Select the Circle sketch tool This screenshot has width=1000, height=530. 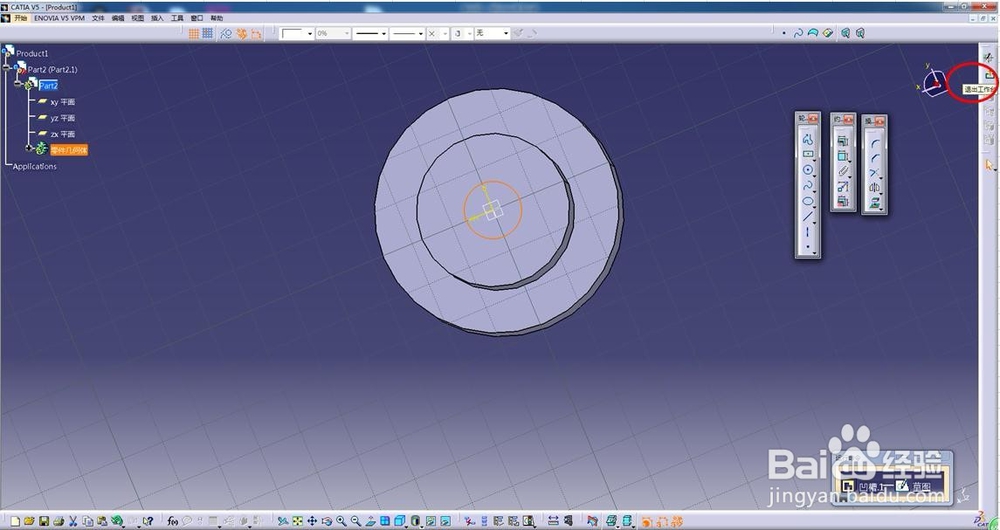[x=807, y=170]
